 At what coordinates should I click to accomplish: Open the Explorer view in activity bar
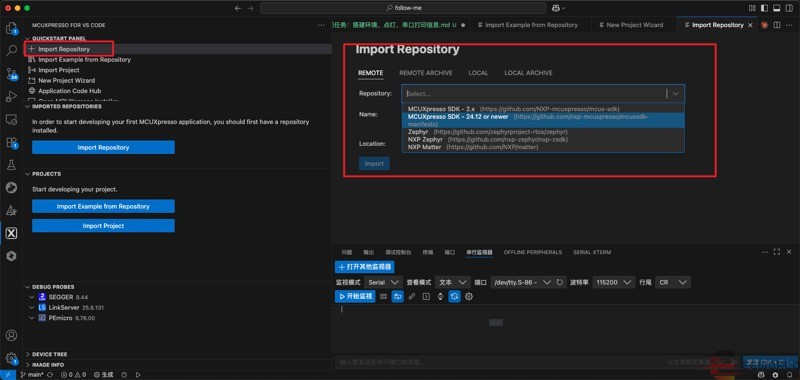(11, 28)
